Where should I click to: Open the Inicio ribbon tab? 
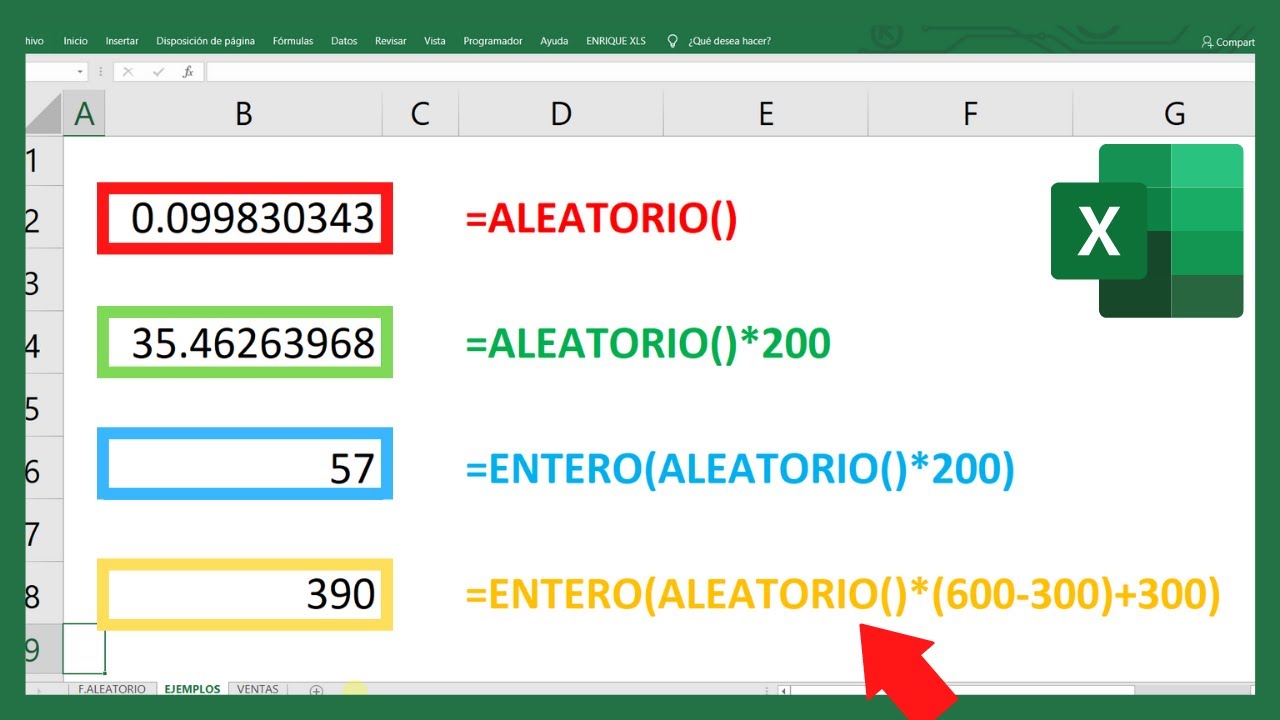click(75, 41)
